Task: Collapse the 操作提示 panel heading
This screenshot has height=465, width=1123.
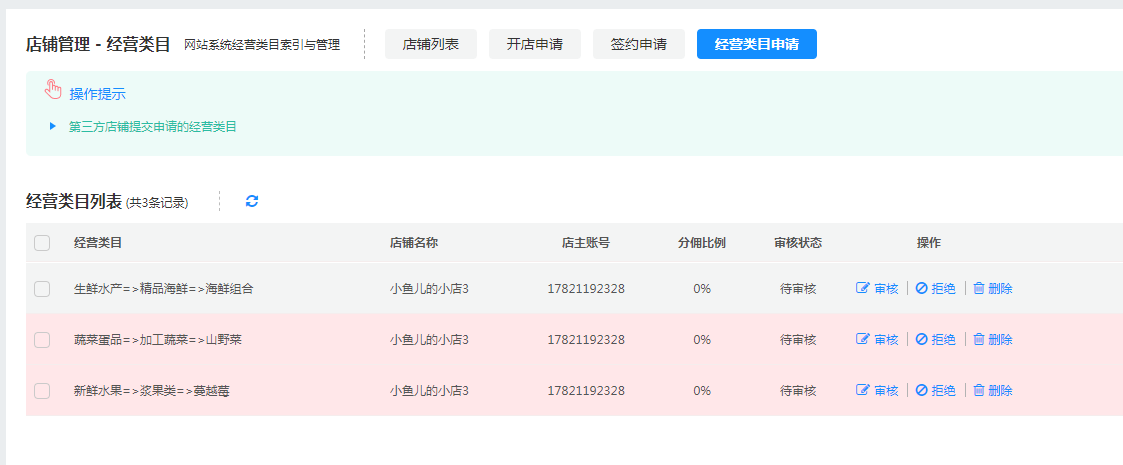Action: point(97,94)
